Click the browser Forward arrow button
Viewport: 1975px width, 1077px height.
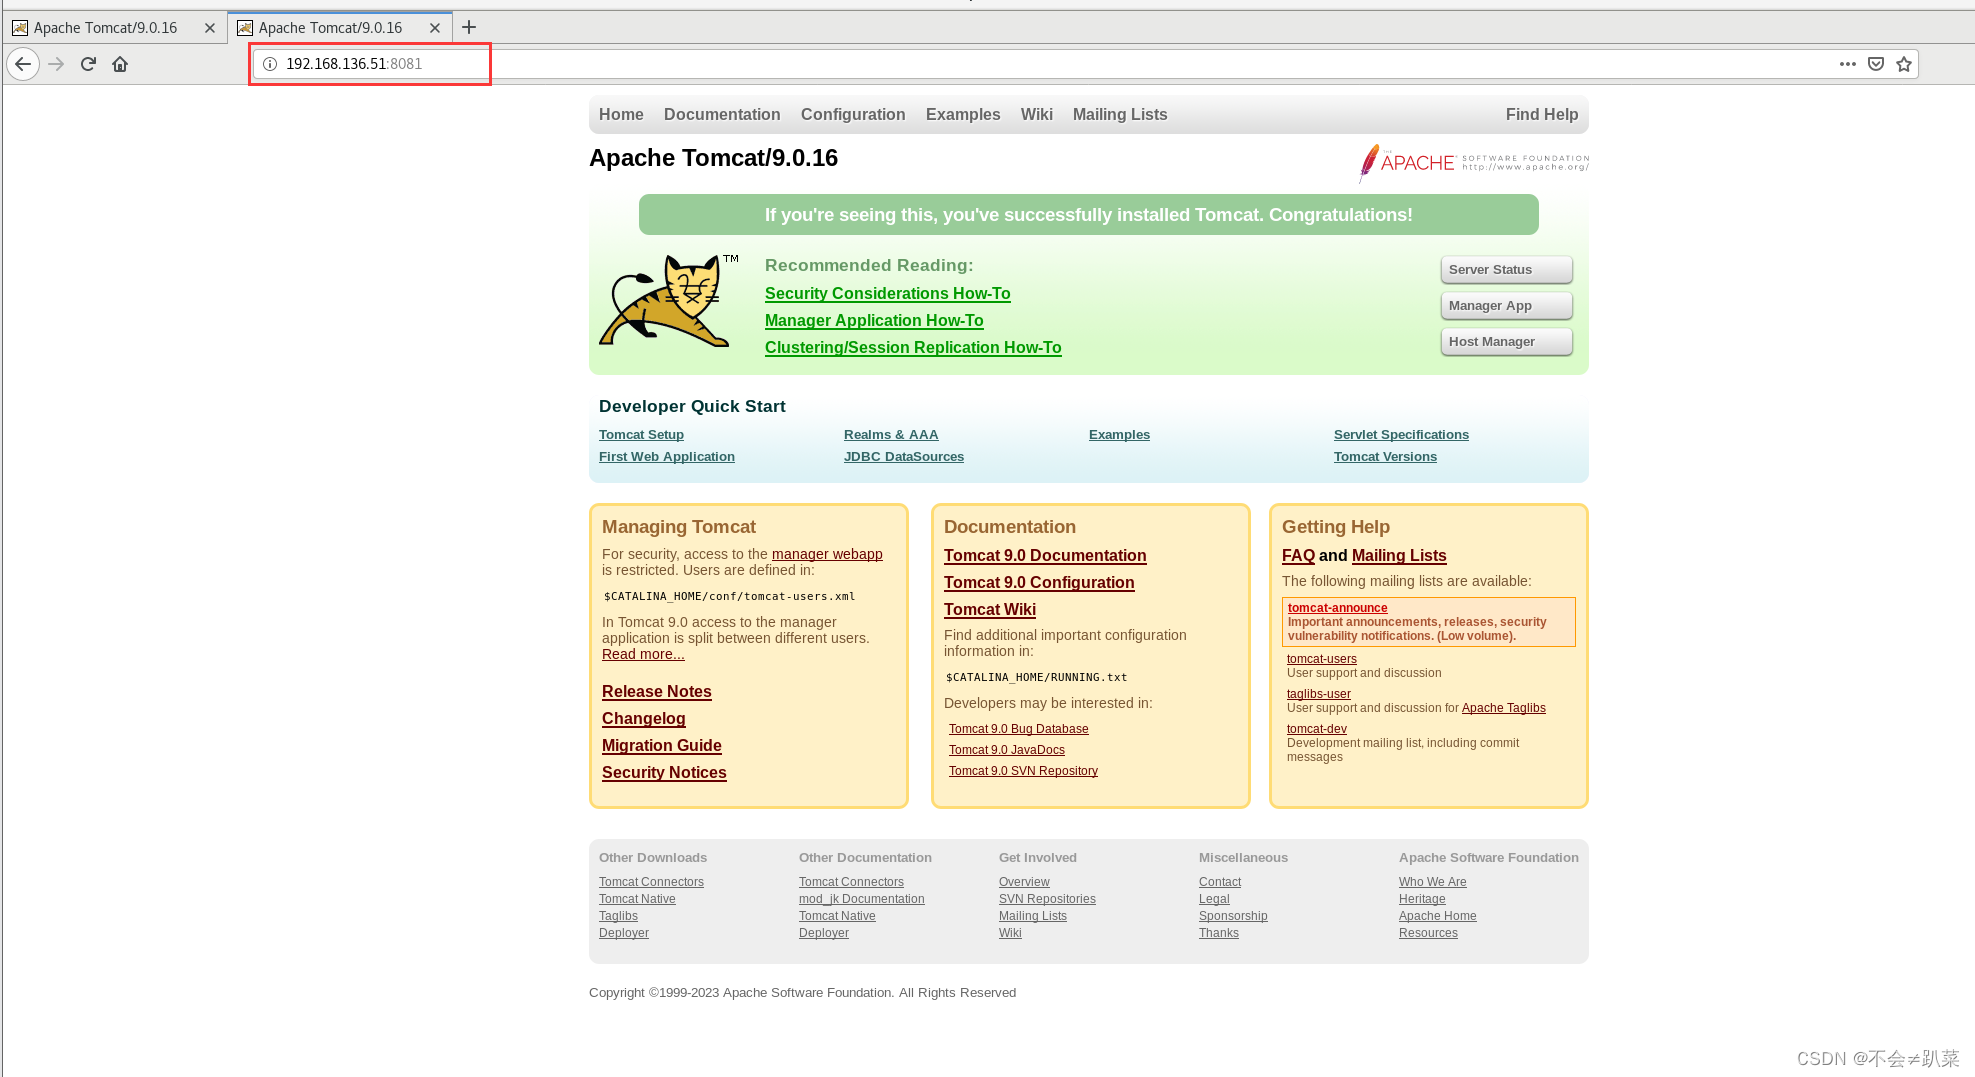point(56,64)
